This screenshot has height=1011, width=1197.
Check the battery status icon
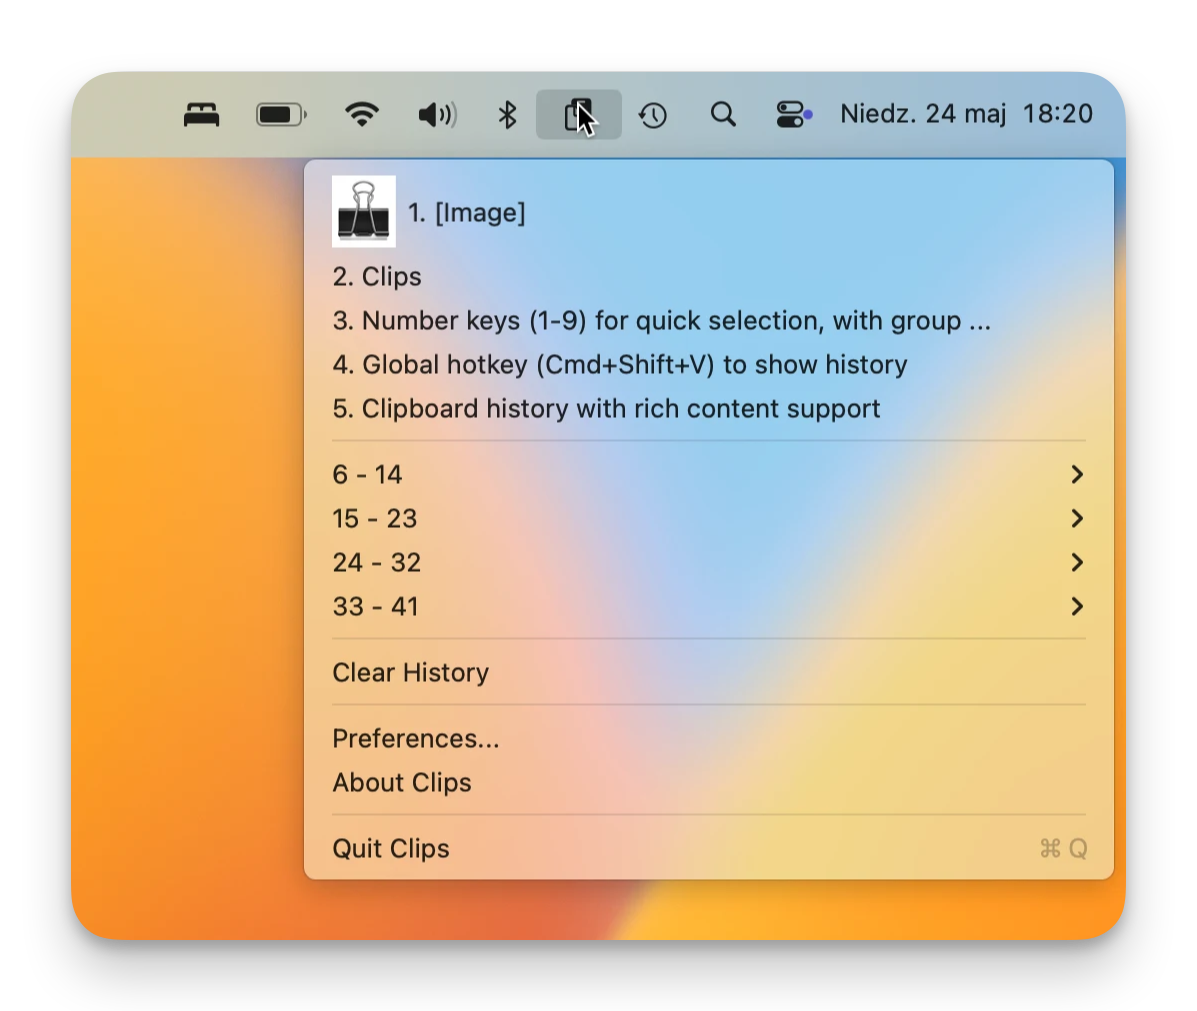281,115
